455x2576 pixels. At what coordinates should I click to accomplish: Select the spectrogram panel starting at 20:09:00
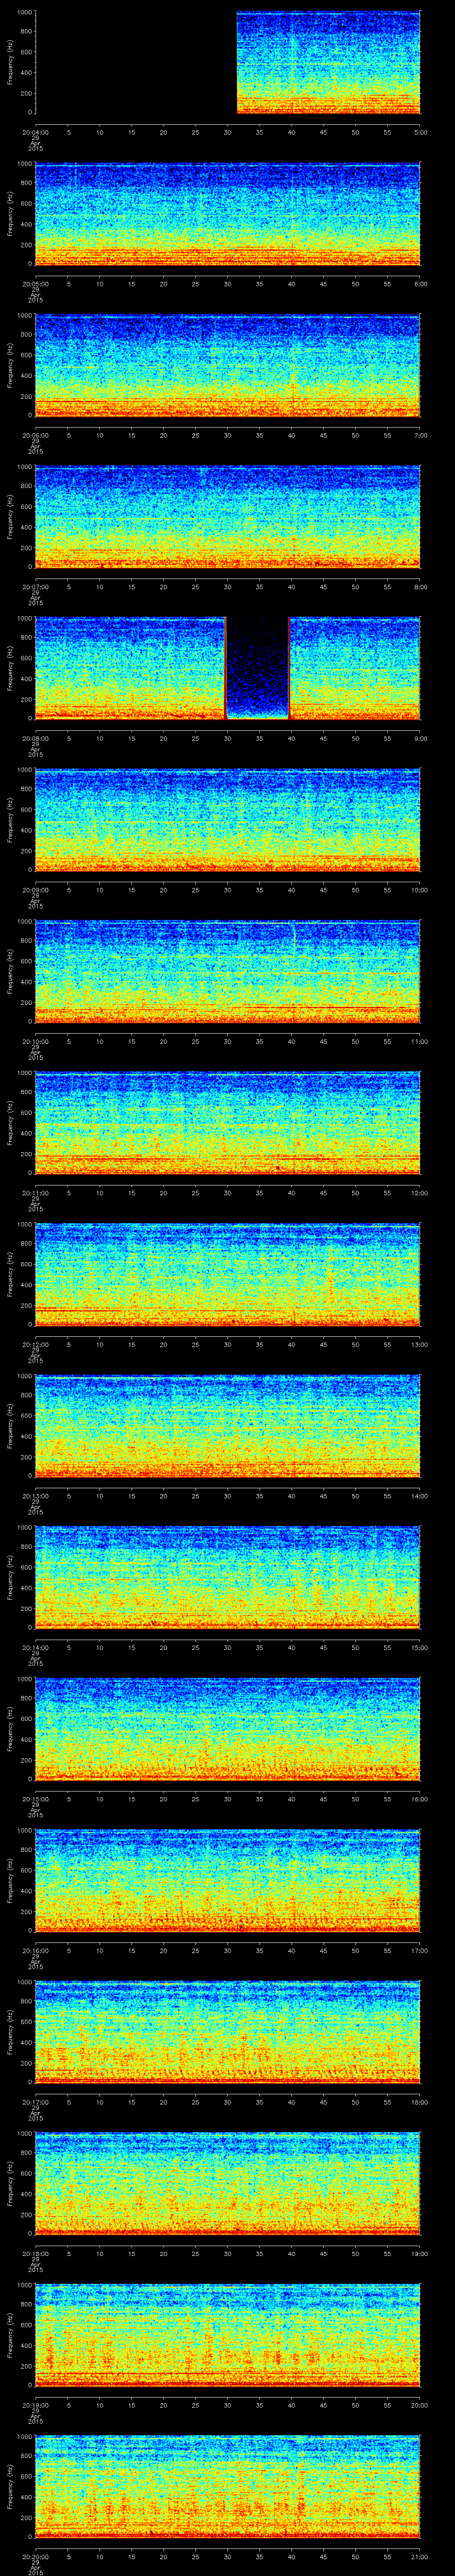(228, 820)
